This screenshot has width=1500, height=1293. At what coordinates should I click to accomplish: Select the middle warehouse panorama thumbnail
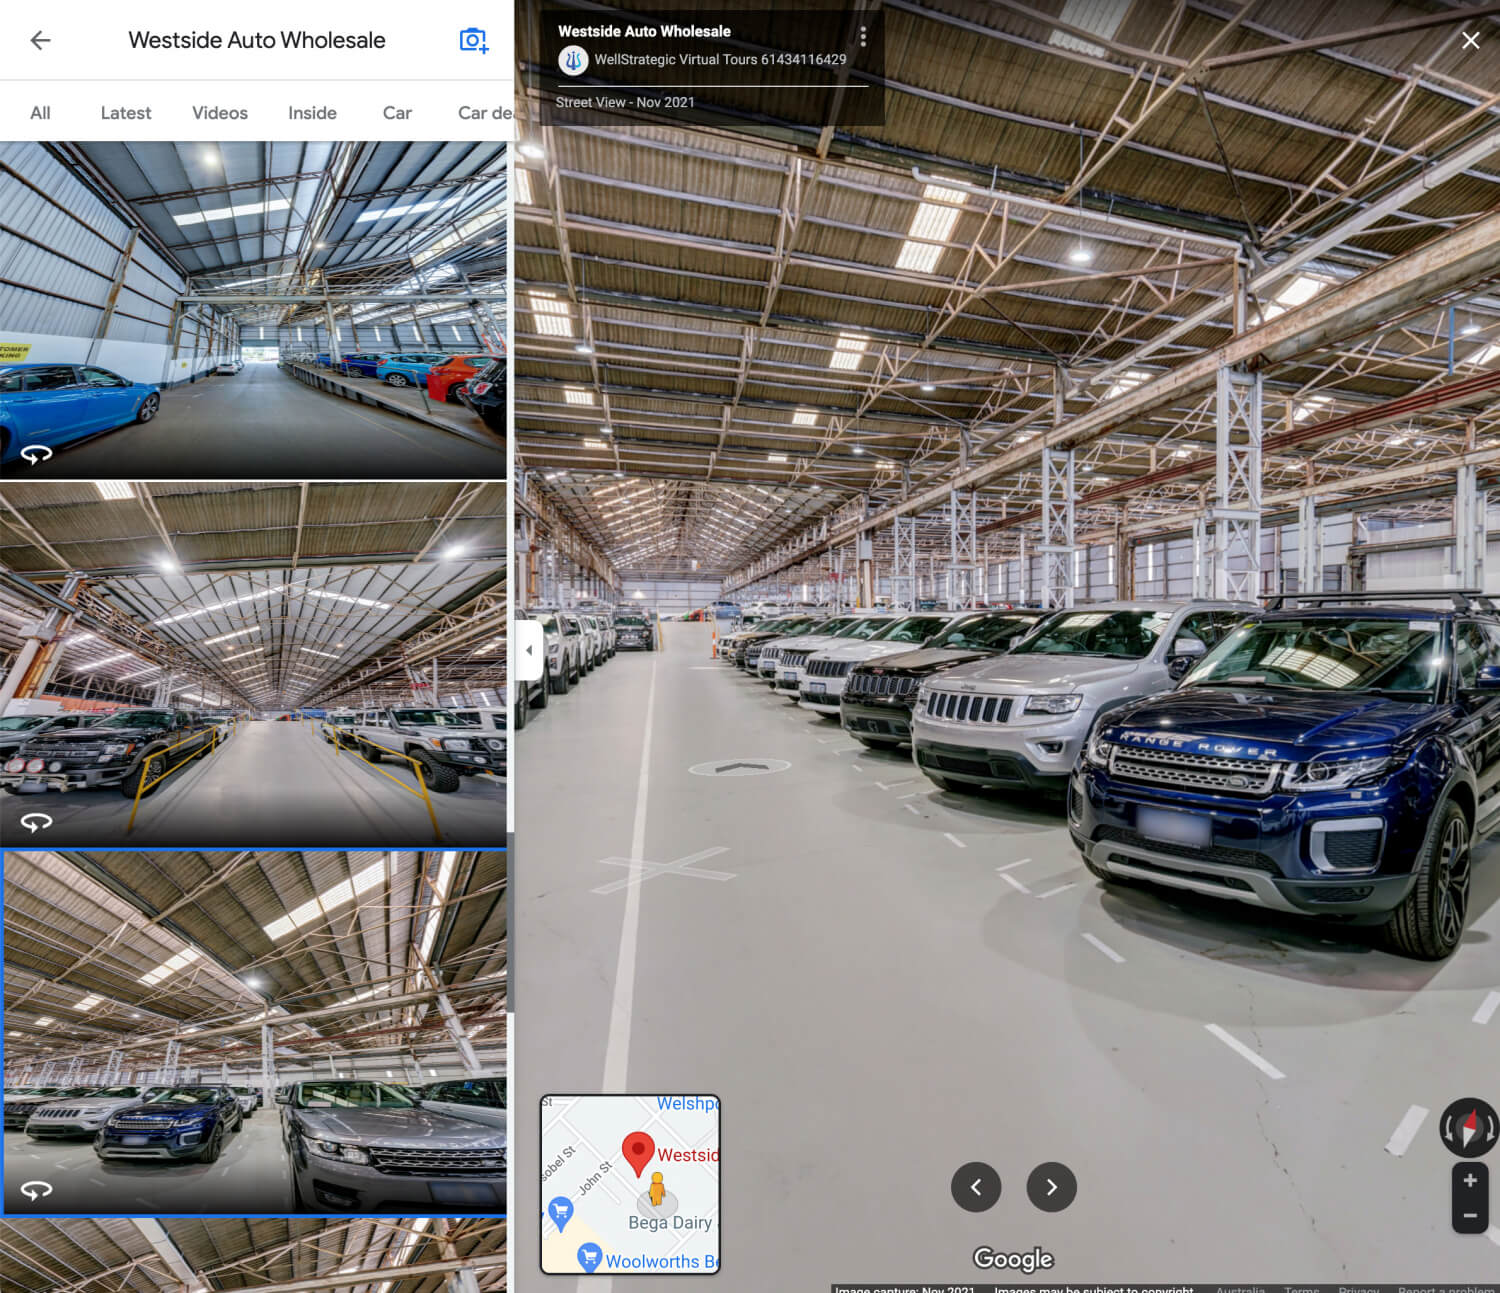[x=254, y=660]
